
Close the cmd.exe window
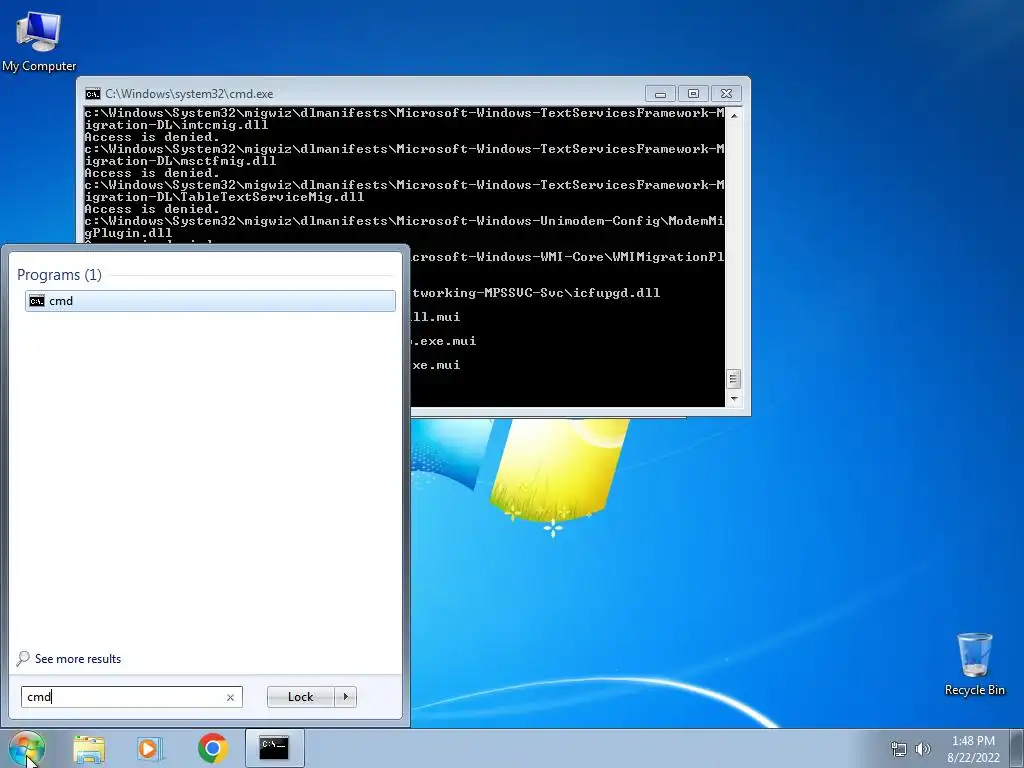pyautogui.click(x=726, y=94)
